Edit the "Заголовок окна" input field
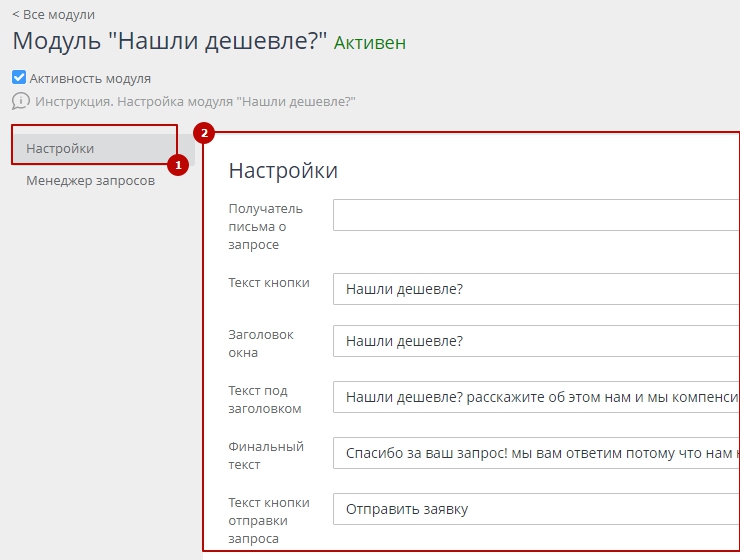This screenshot has width=740, height=560. (536, 341)
